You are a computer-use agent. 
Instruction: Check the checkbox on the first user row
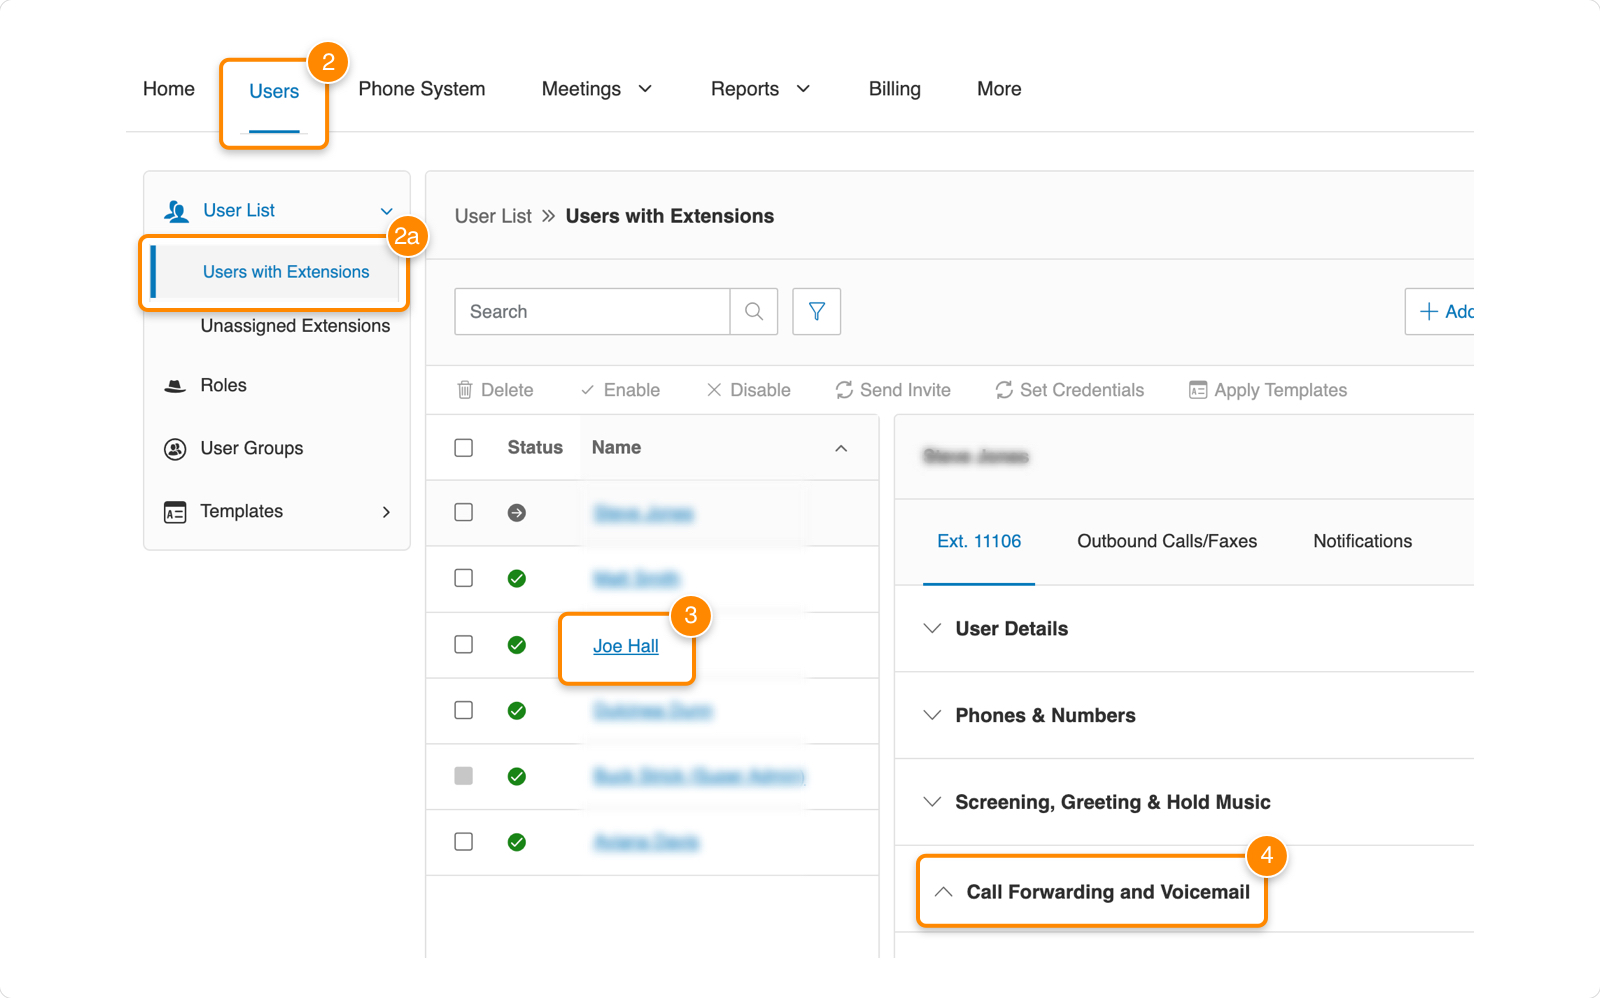[x=463, y=512]
